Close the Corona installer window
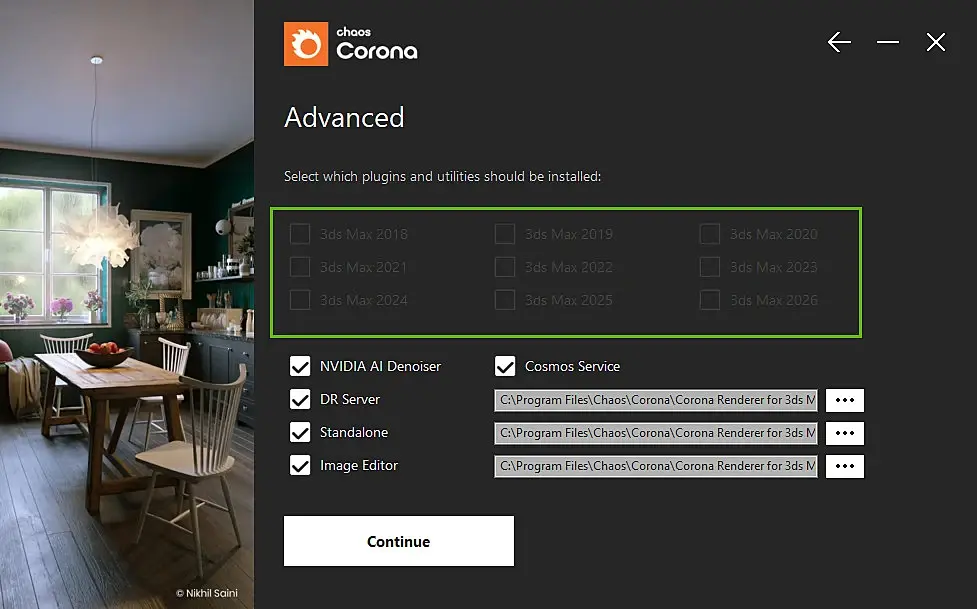 [x=936, y=42]
